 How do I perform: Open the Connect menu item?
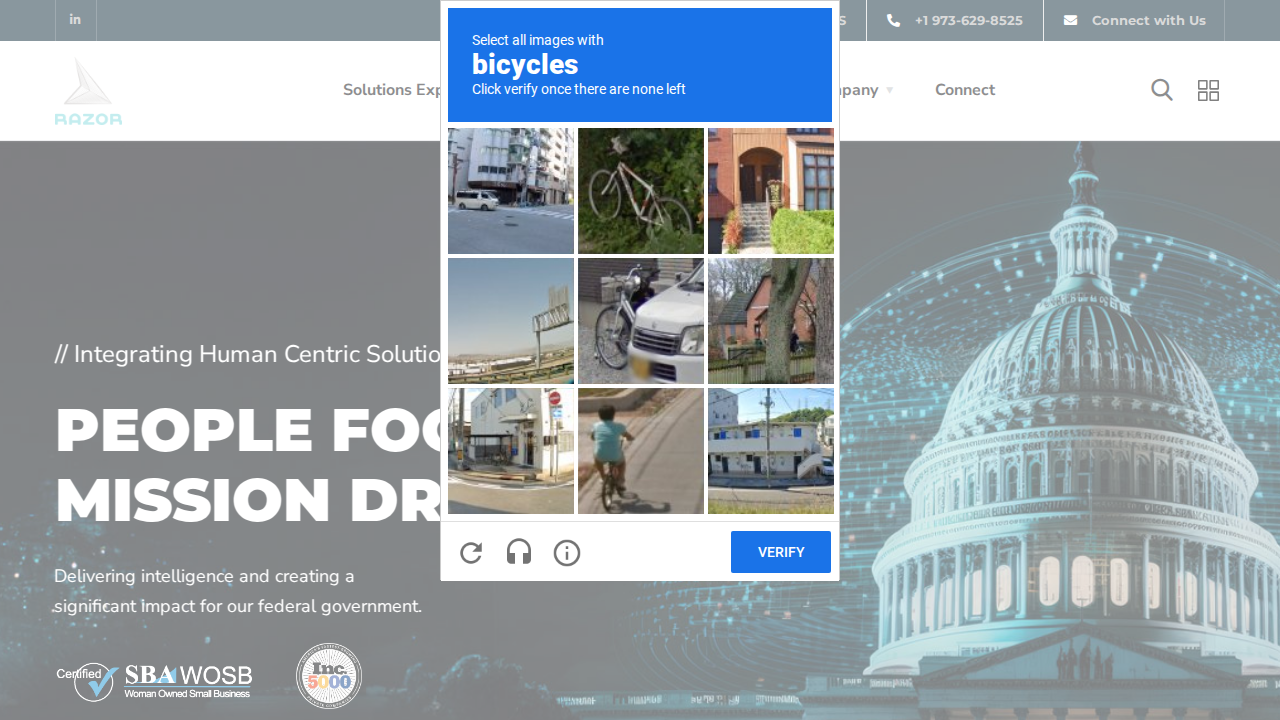965,90
